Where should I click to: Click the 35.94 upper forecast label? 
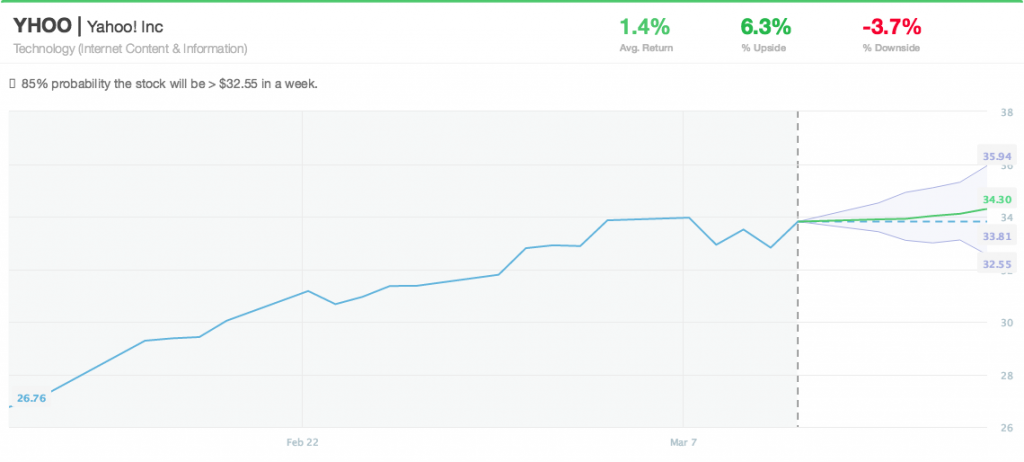click(x=997, y=156)
